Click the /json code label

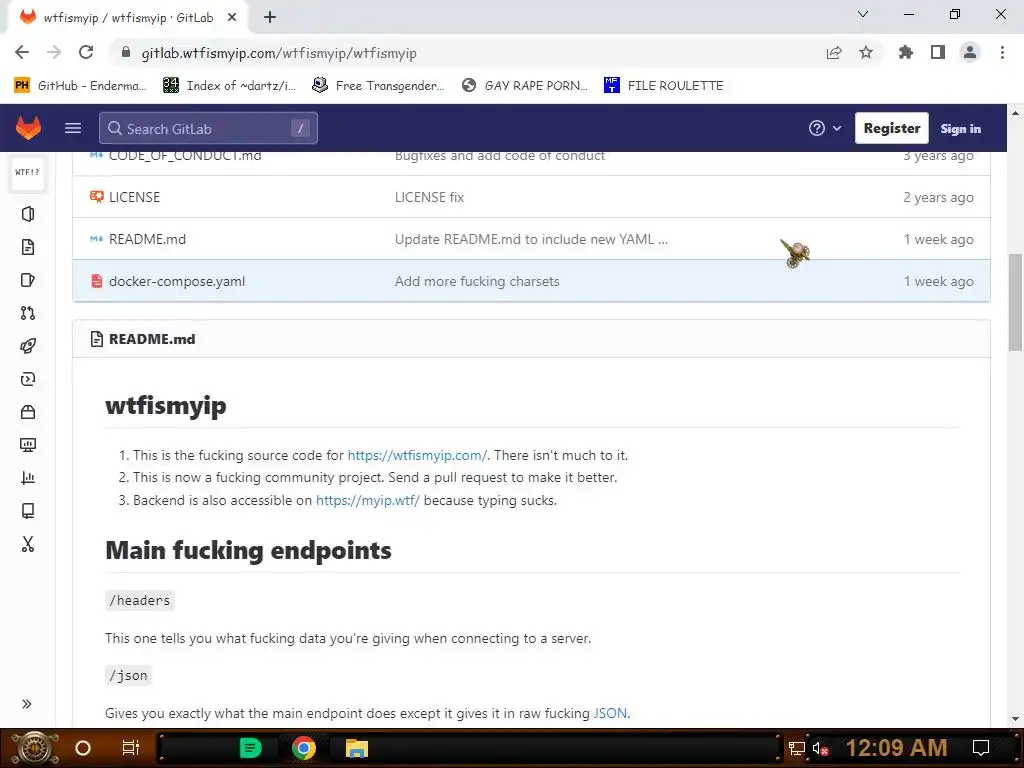coord(129,675)
